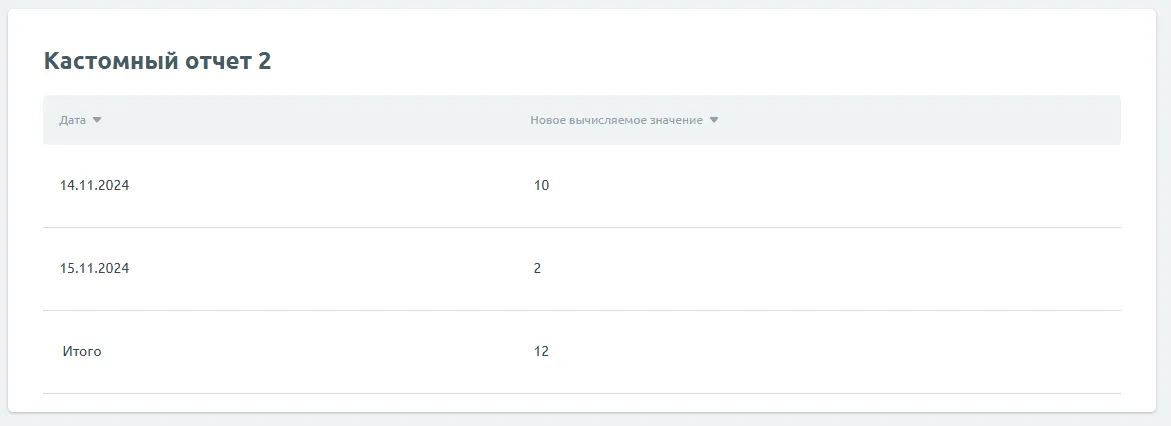Screen dimensions: 1171x426
Task: Sort by the Новое вычисляемое значение header label
Action: pos(617,120)
